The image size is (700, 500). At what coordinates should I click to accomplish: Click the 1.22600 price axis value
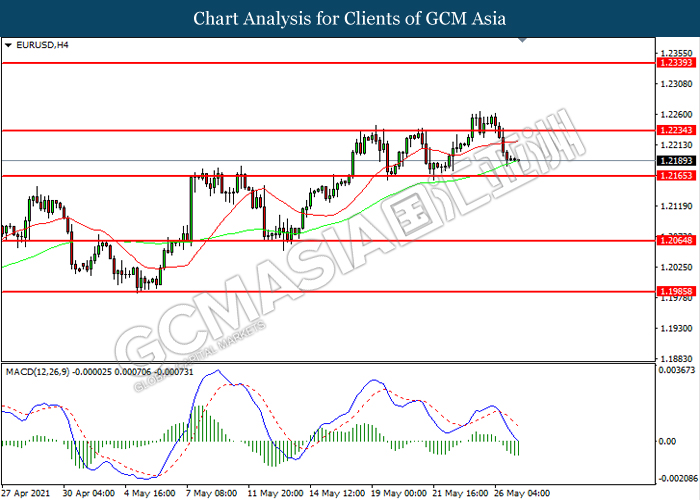pyautogui.click(x=677, y=115)
